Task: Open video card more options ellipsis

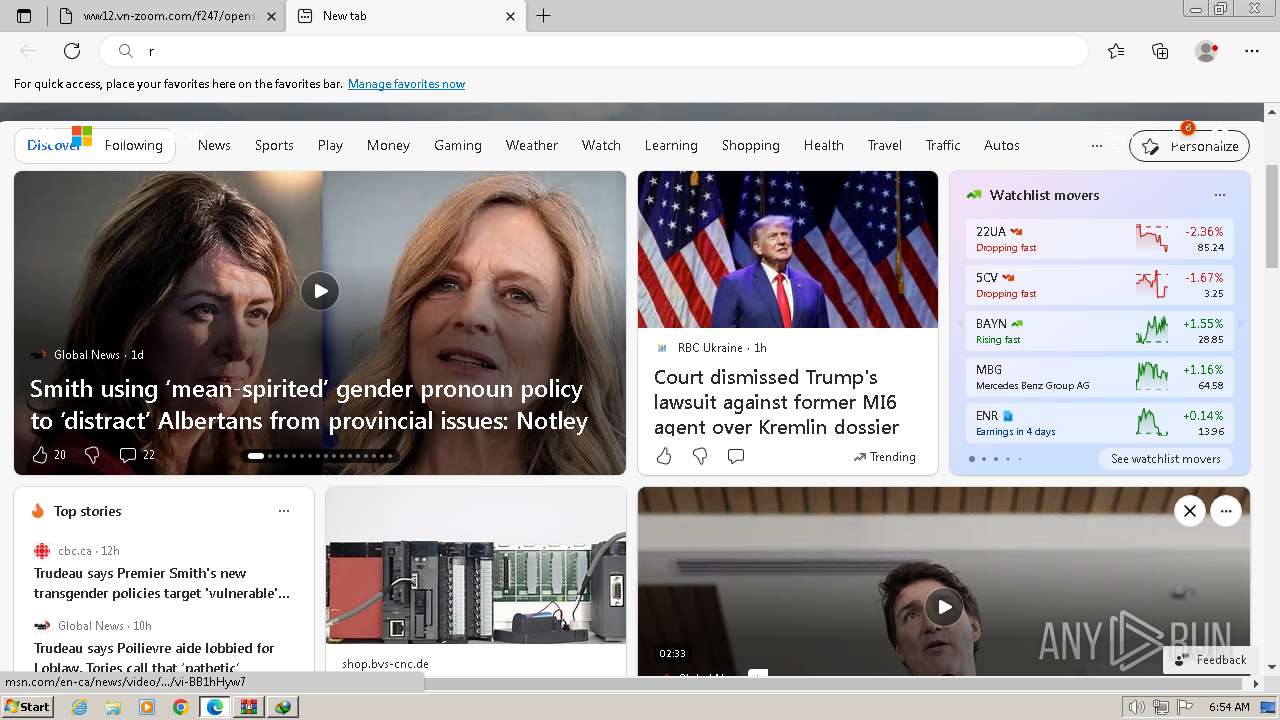Action: [1226, 511]
